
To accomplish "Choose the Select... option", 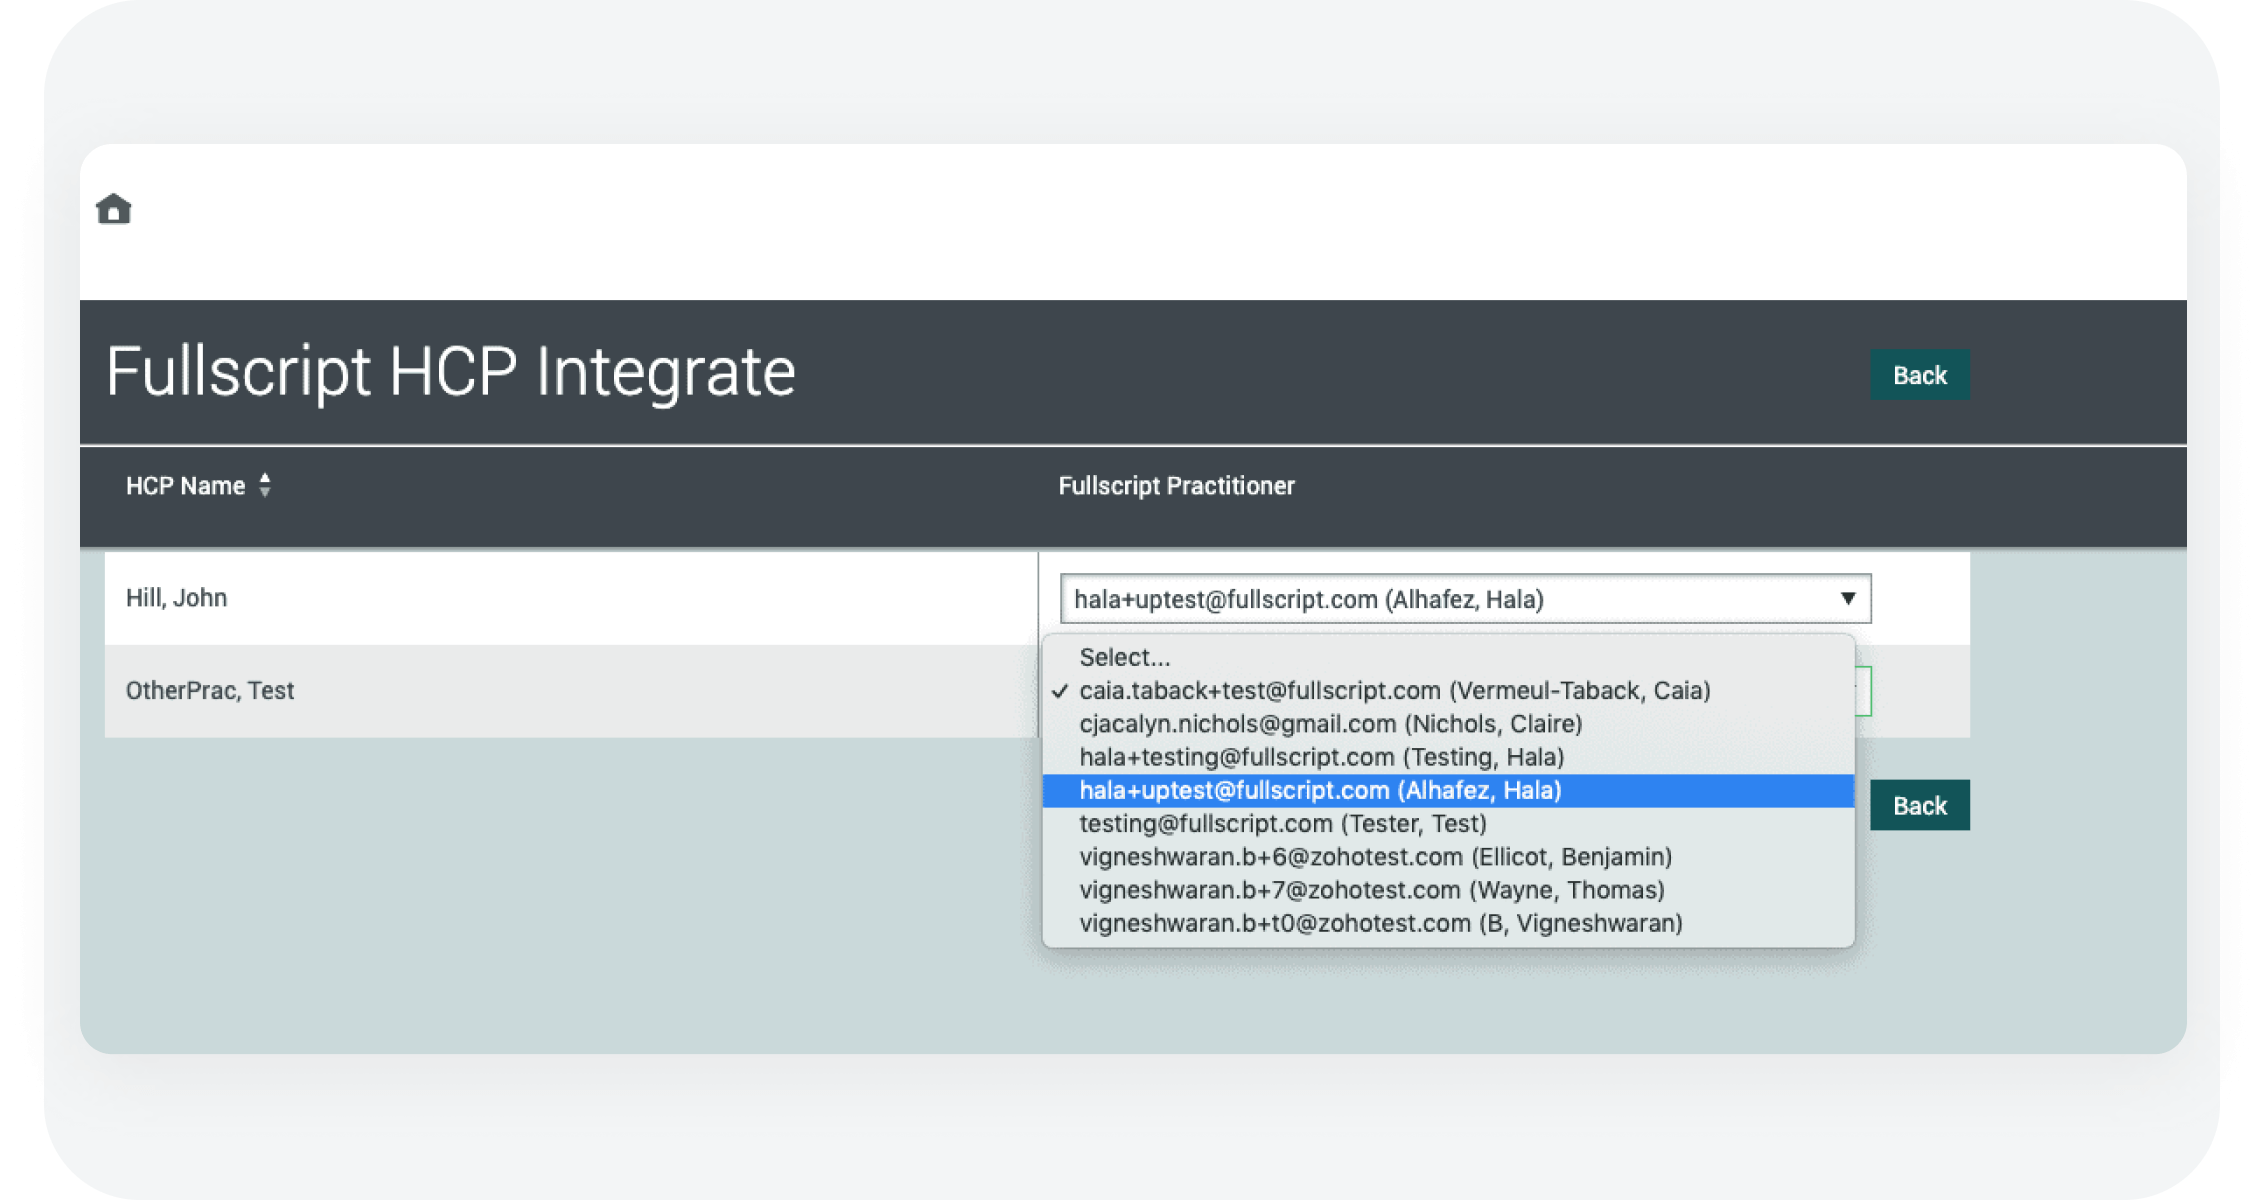I will click(x=1448, y=657).
